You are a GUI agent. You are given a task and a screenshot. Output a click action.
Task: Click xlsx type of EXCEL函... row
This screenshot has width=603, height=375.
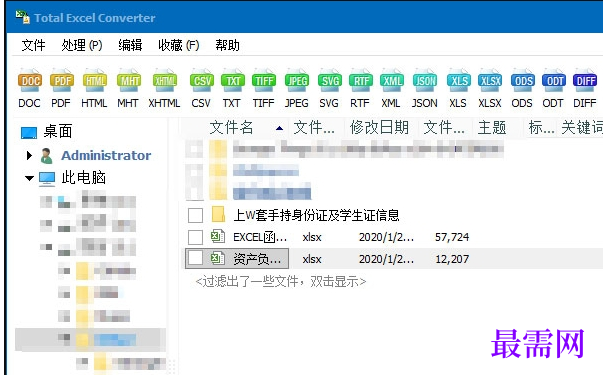tap(312, 237)
